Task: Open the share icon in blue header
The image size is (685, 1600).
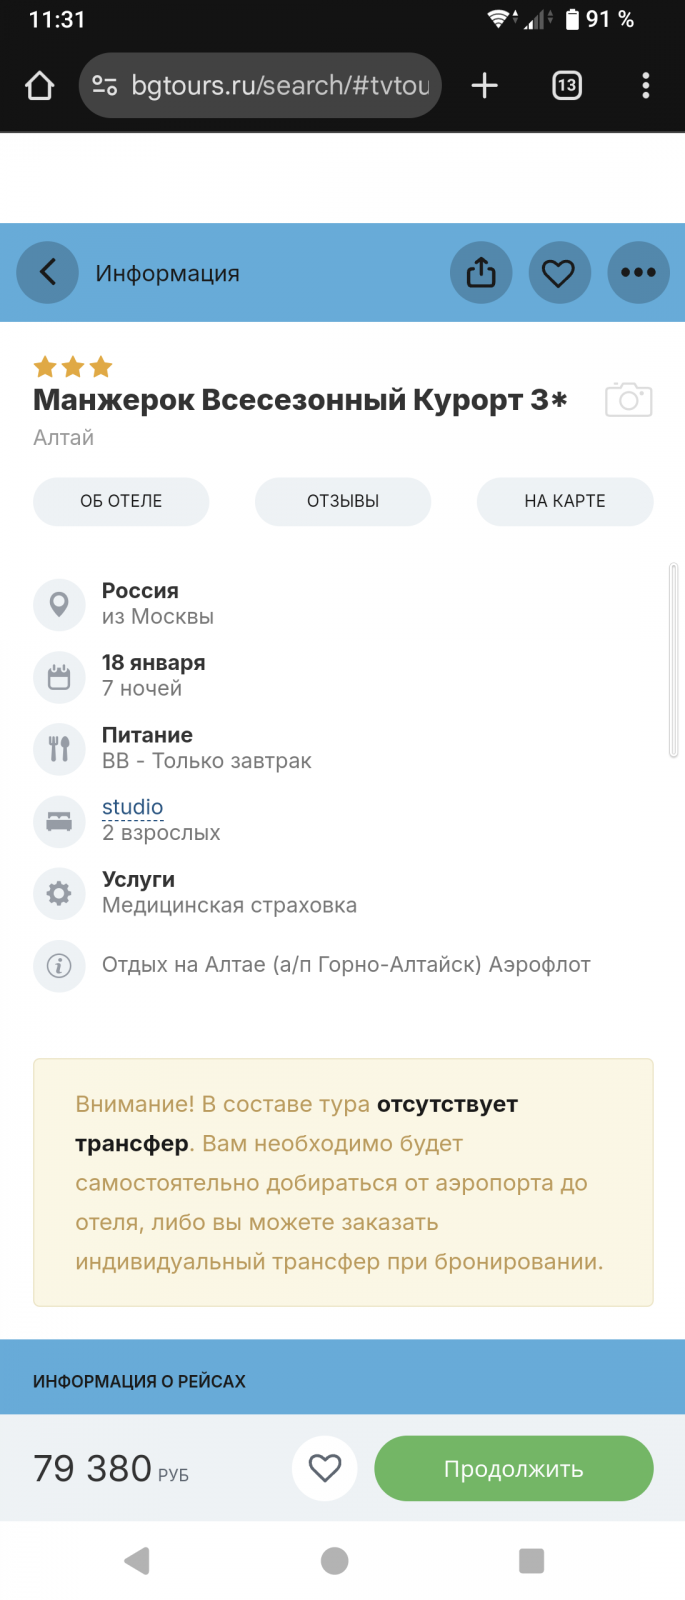Action: (481, 272)
